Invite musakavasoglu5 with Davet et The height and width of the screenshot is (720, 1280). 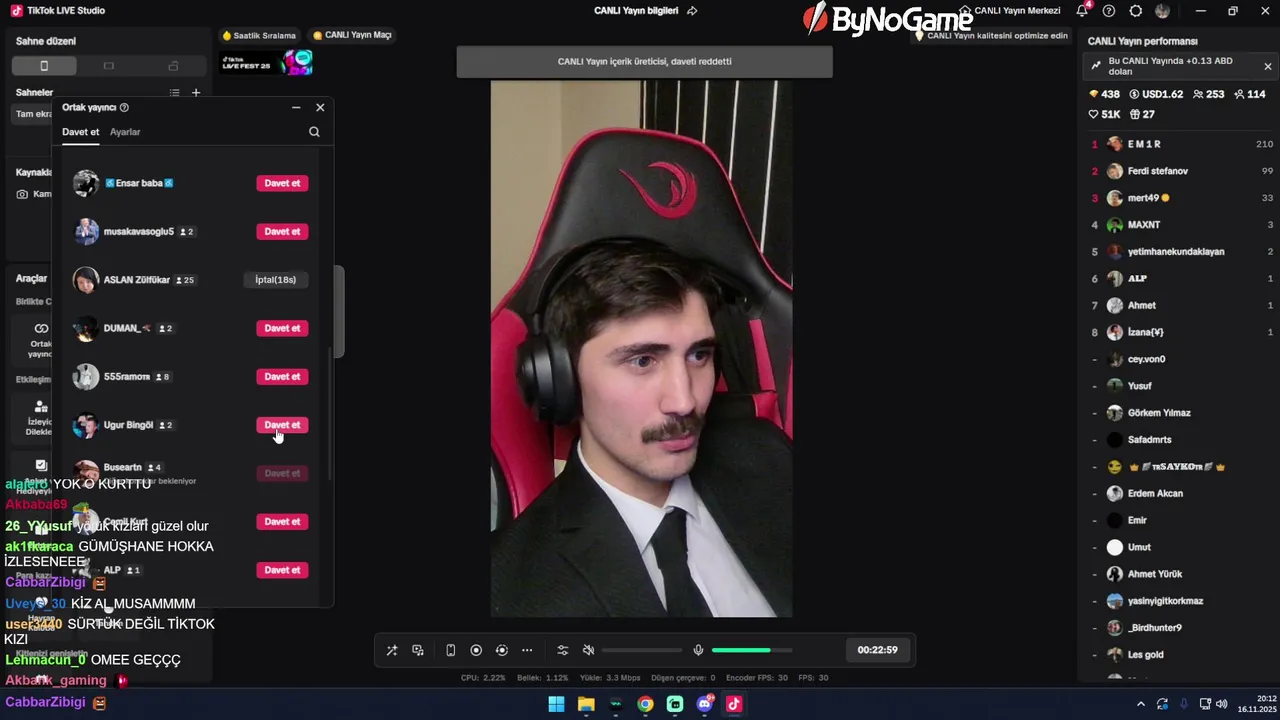coord(282,232)
